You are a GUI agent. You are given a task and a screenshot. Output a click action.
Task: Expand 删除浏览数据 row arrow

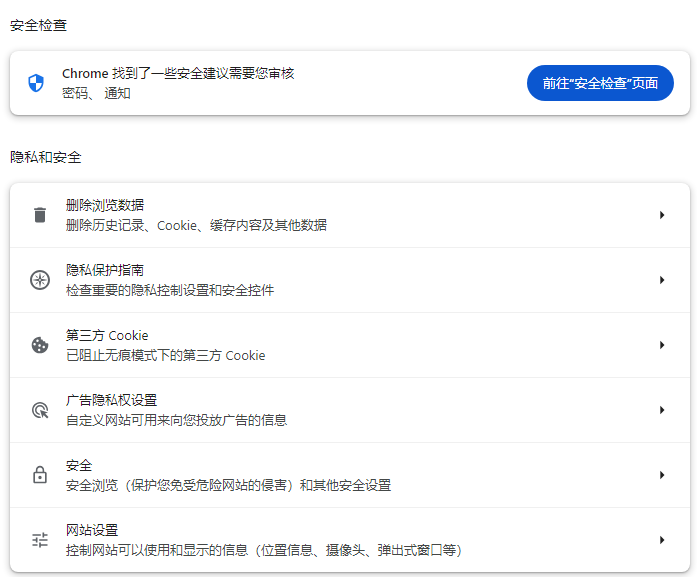tap(662, 215)
